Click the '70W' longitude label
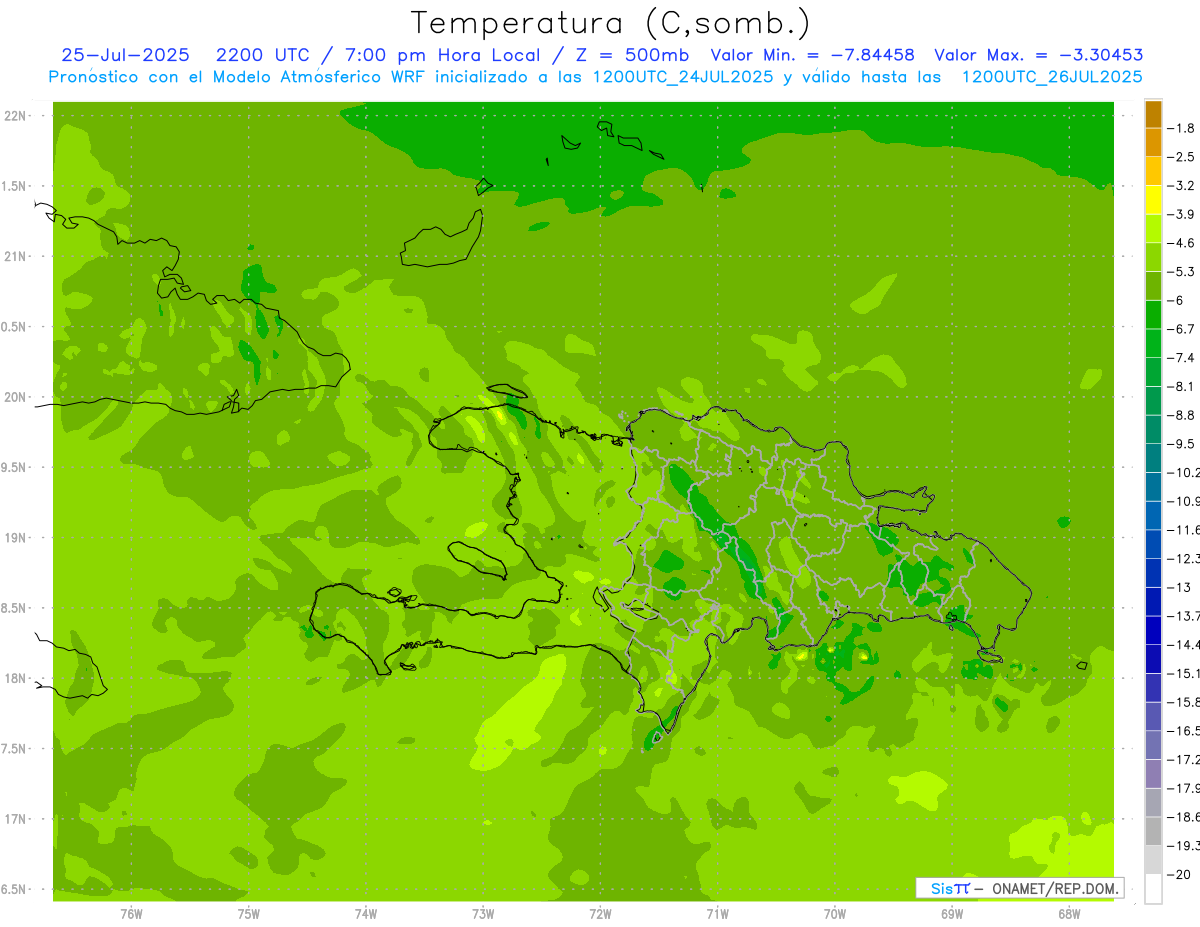This screenshot has height=927, width=1200. coord(835,914)
